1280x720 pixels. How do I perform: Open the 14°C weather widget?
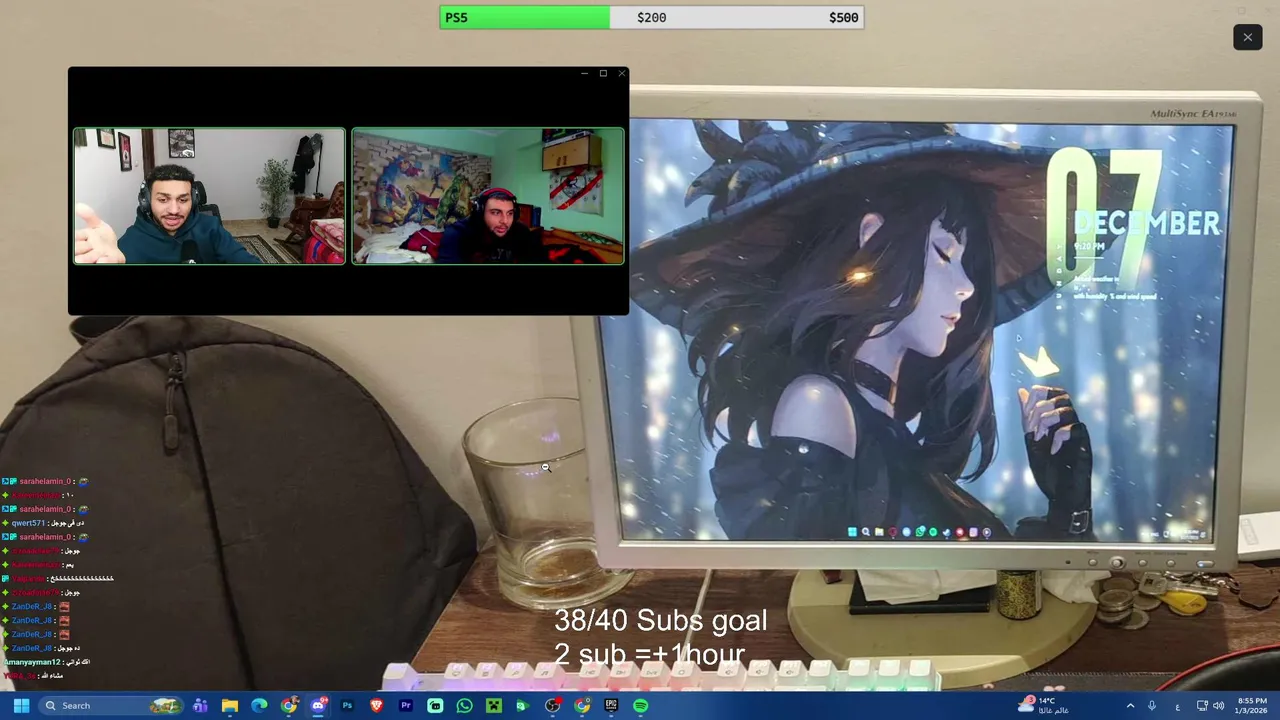pos(1044,706)
